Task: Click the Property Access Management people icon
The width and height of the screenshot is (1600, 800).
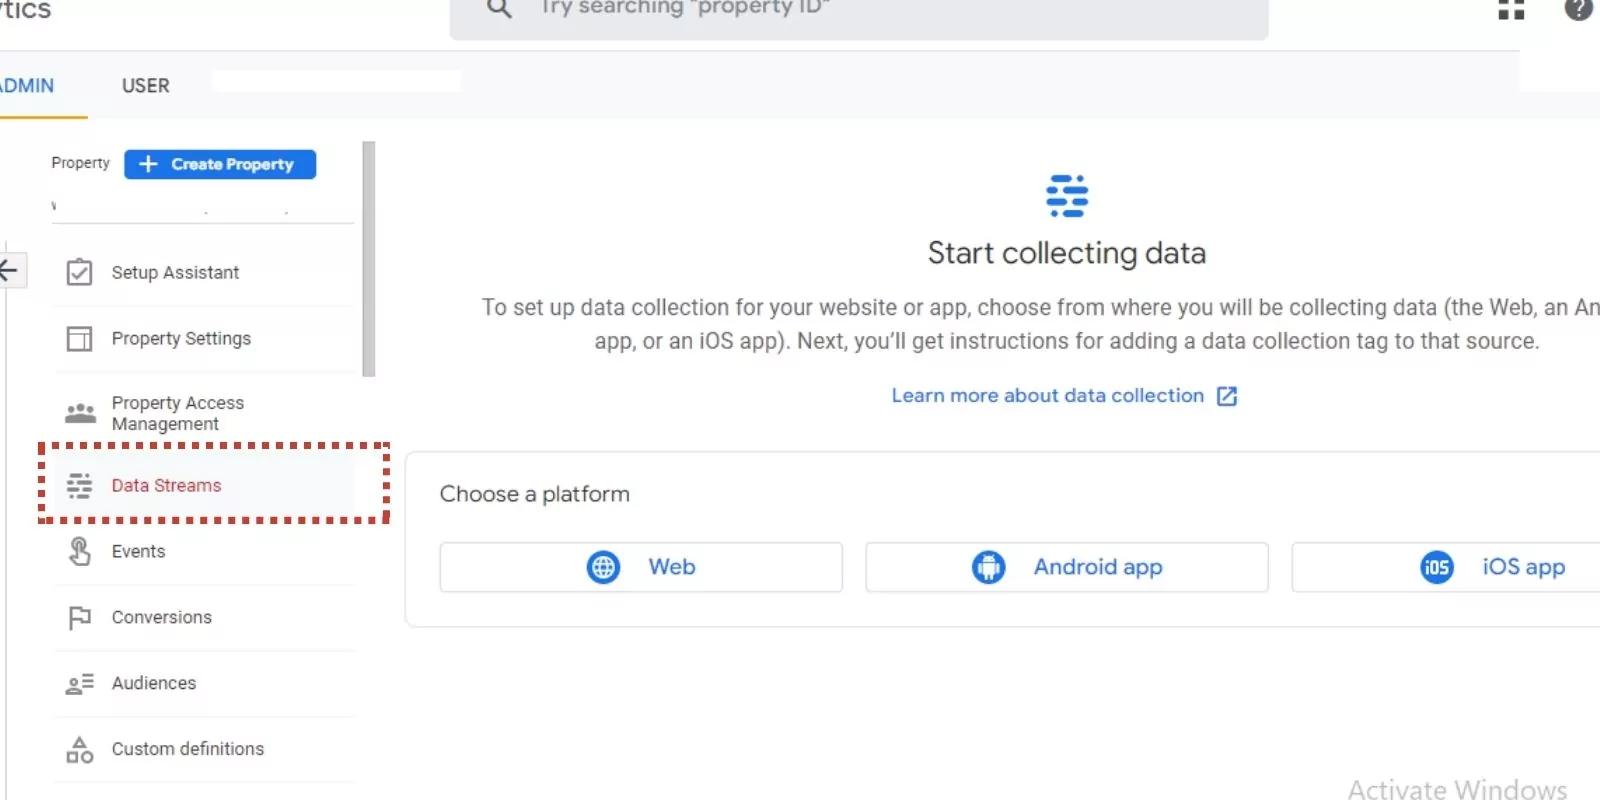Action: click(x=80, y=413)
